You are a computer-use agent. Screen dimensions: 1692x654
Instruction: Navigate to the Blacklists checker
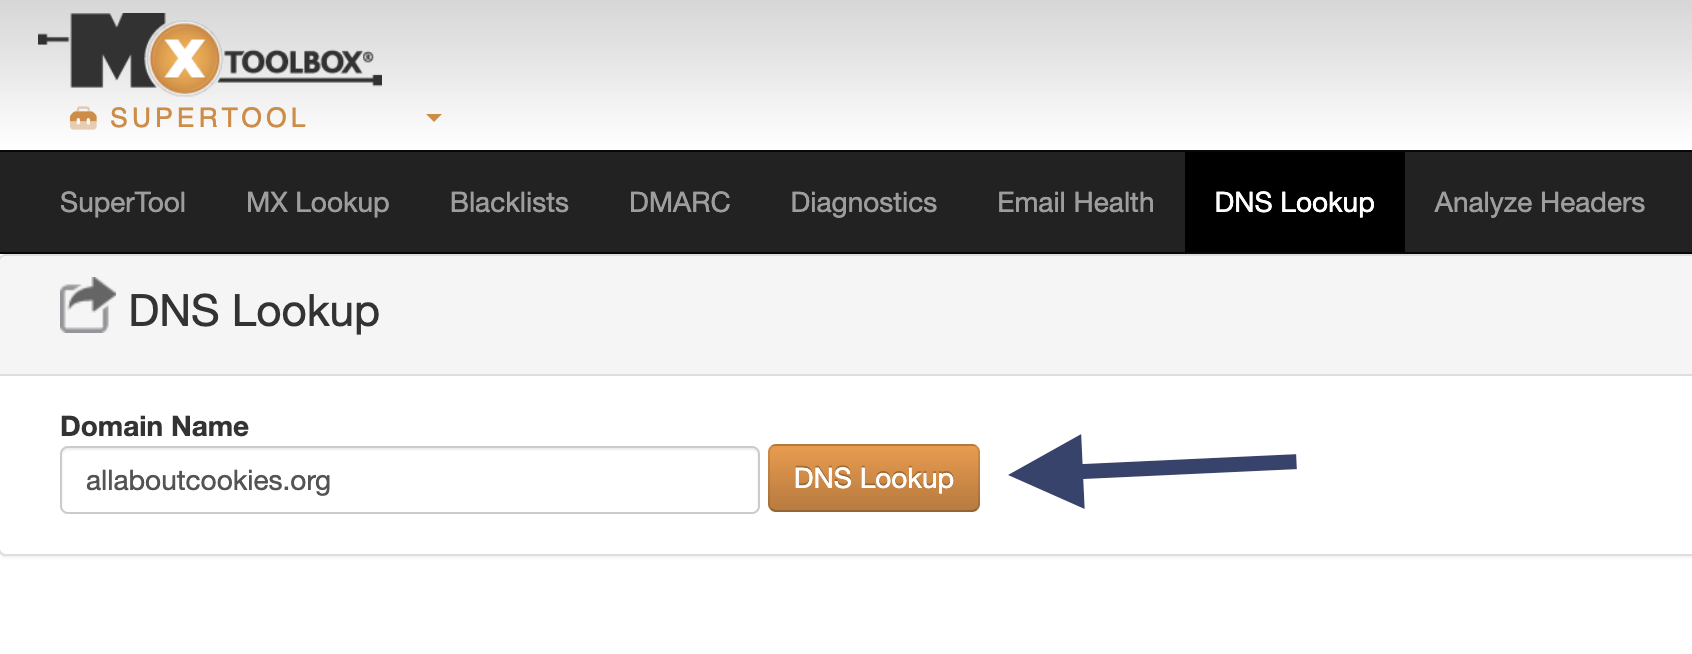pyautogui.click(x=508, y=202)
